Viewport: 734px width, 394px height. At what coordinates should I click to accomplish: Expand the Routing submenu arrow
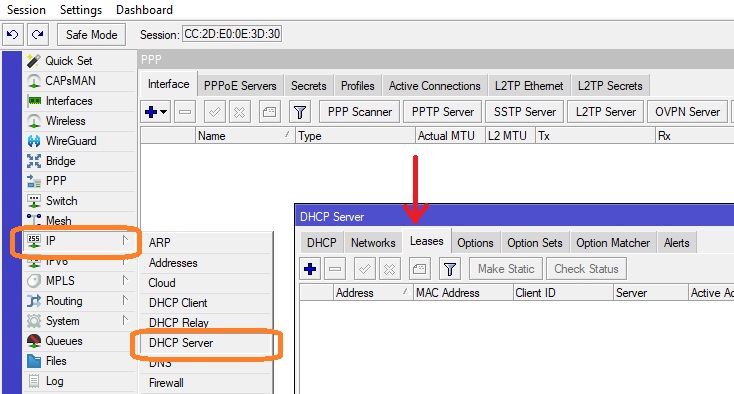[125, 300]
